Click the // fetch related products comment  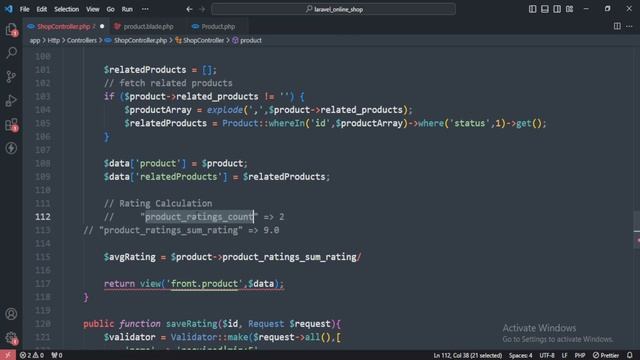(x=168, y=83)
